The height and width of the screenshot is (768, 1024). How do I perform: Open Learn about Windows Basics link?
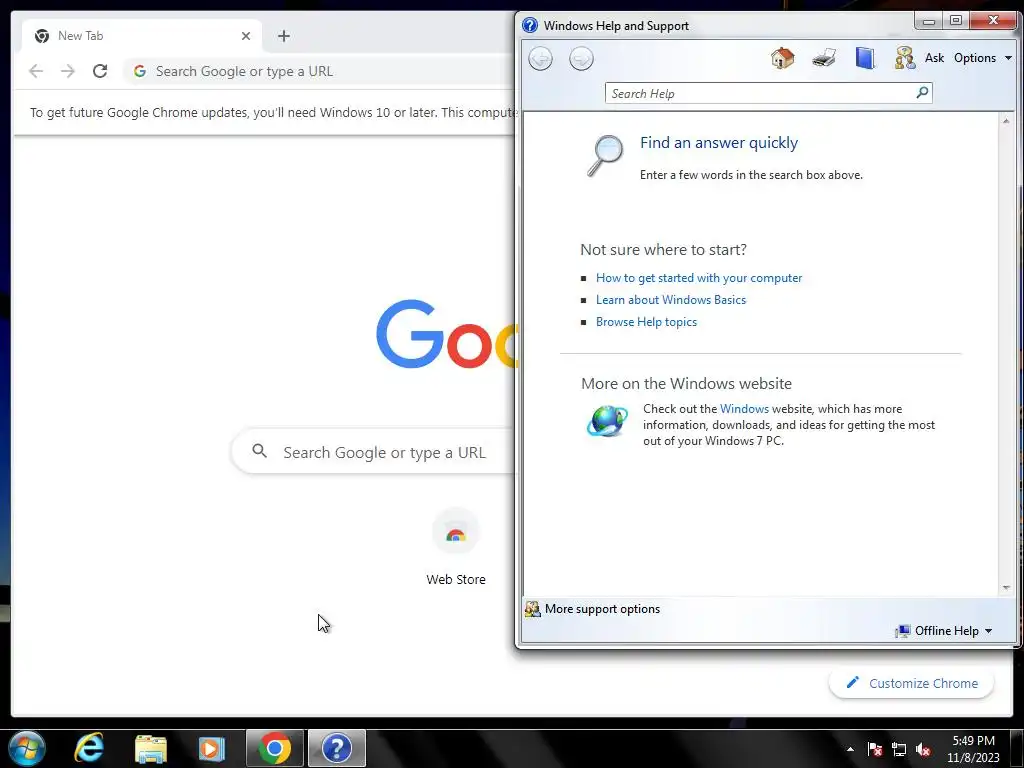[x=671, y=300]
